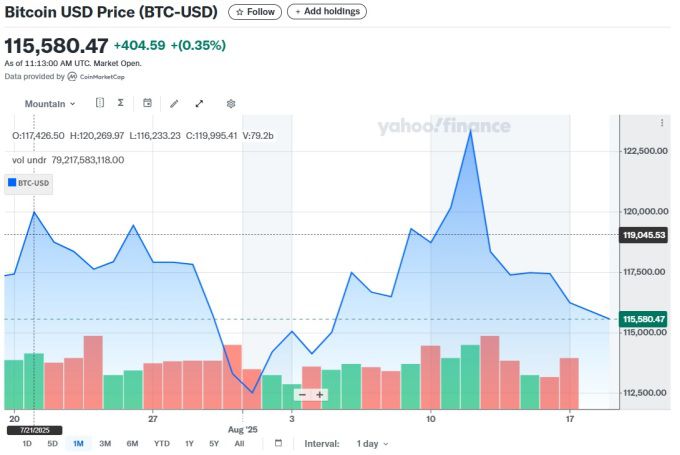Show the All time range
Screen dimensions: 680x455
pyautogui.click(x=239, y=443)
